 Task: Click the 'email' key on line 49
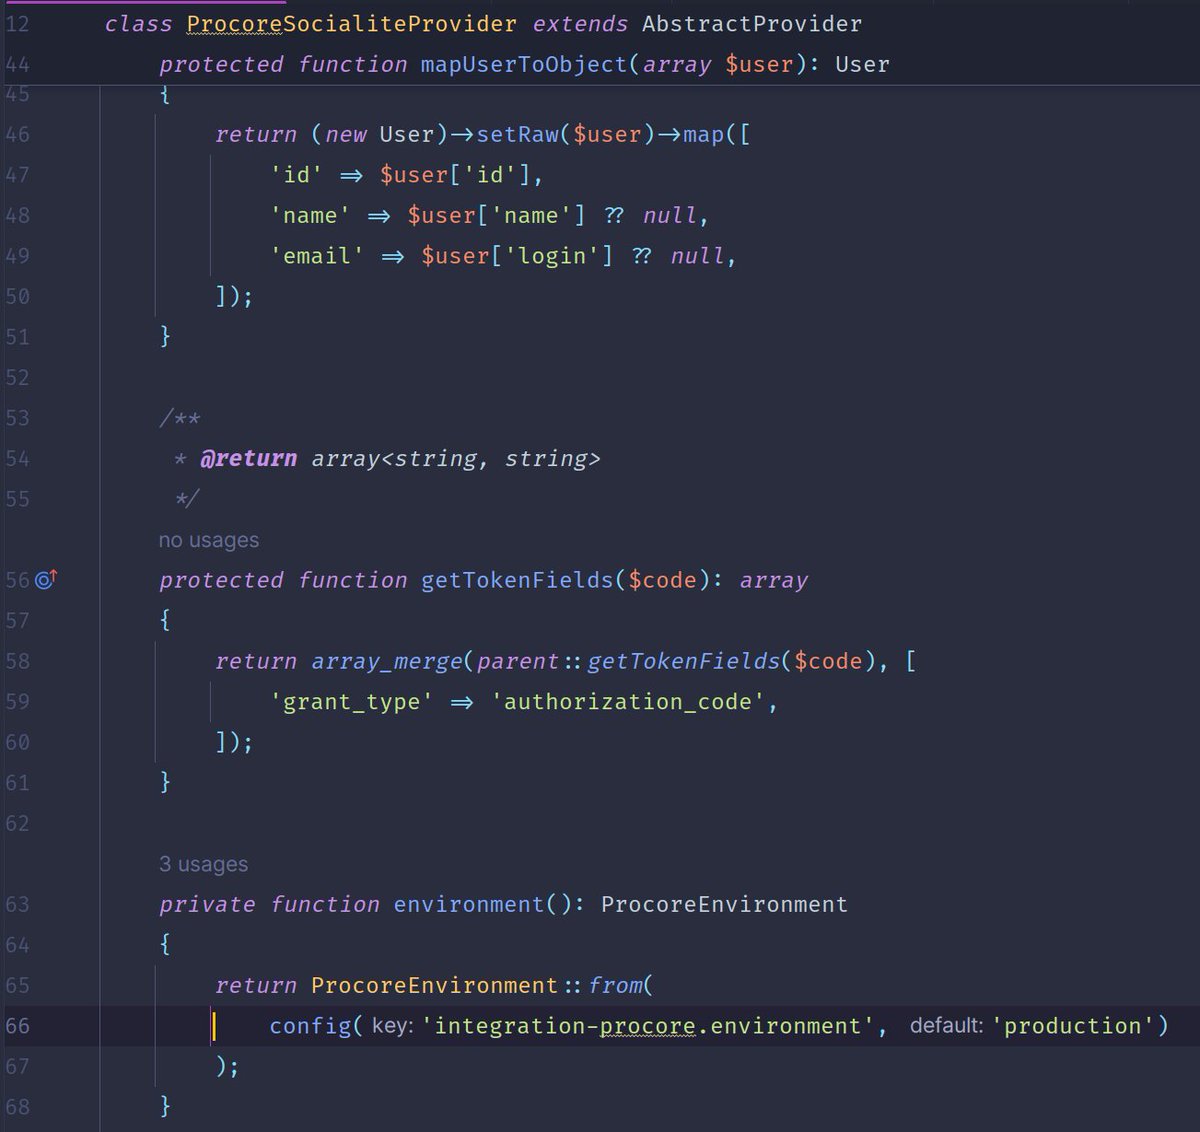click(317, 256)
